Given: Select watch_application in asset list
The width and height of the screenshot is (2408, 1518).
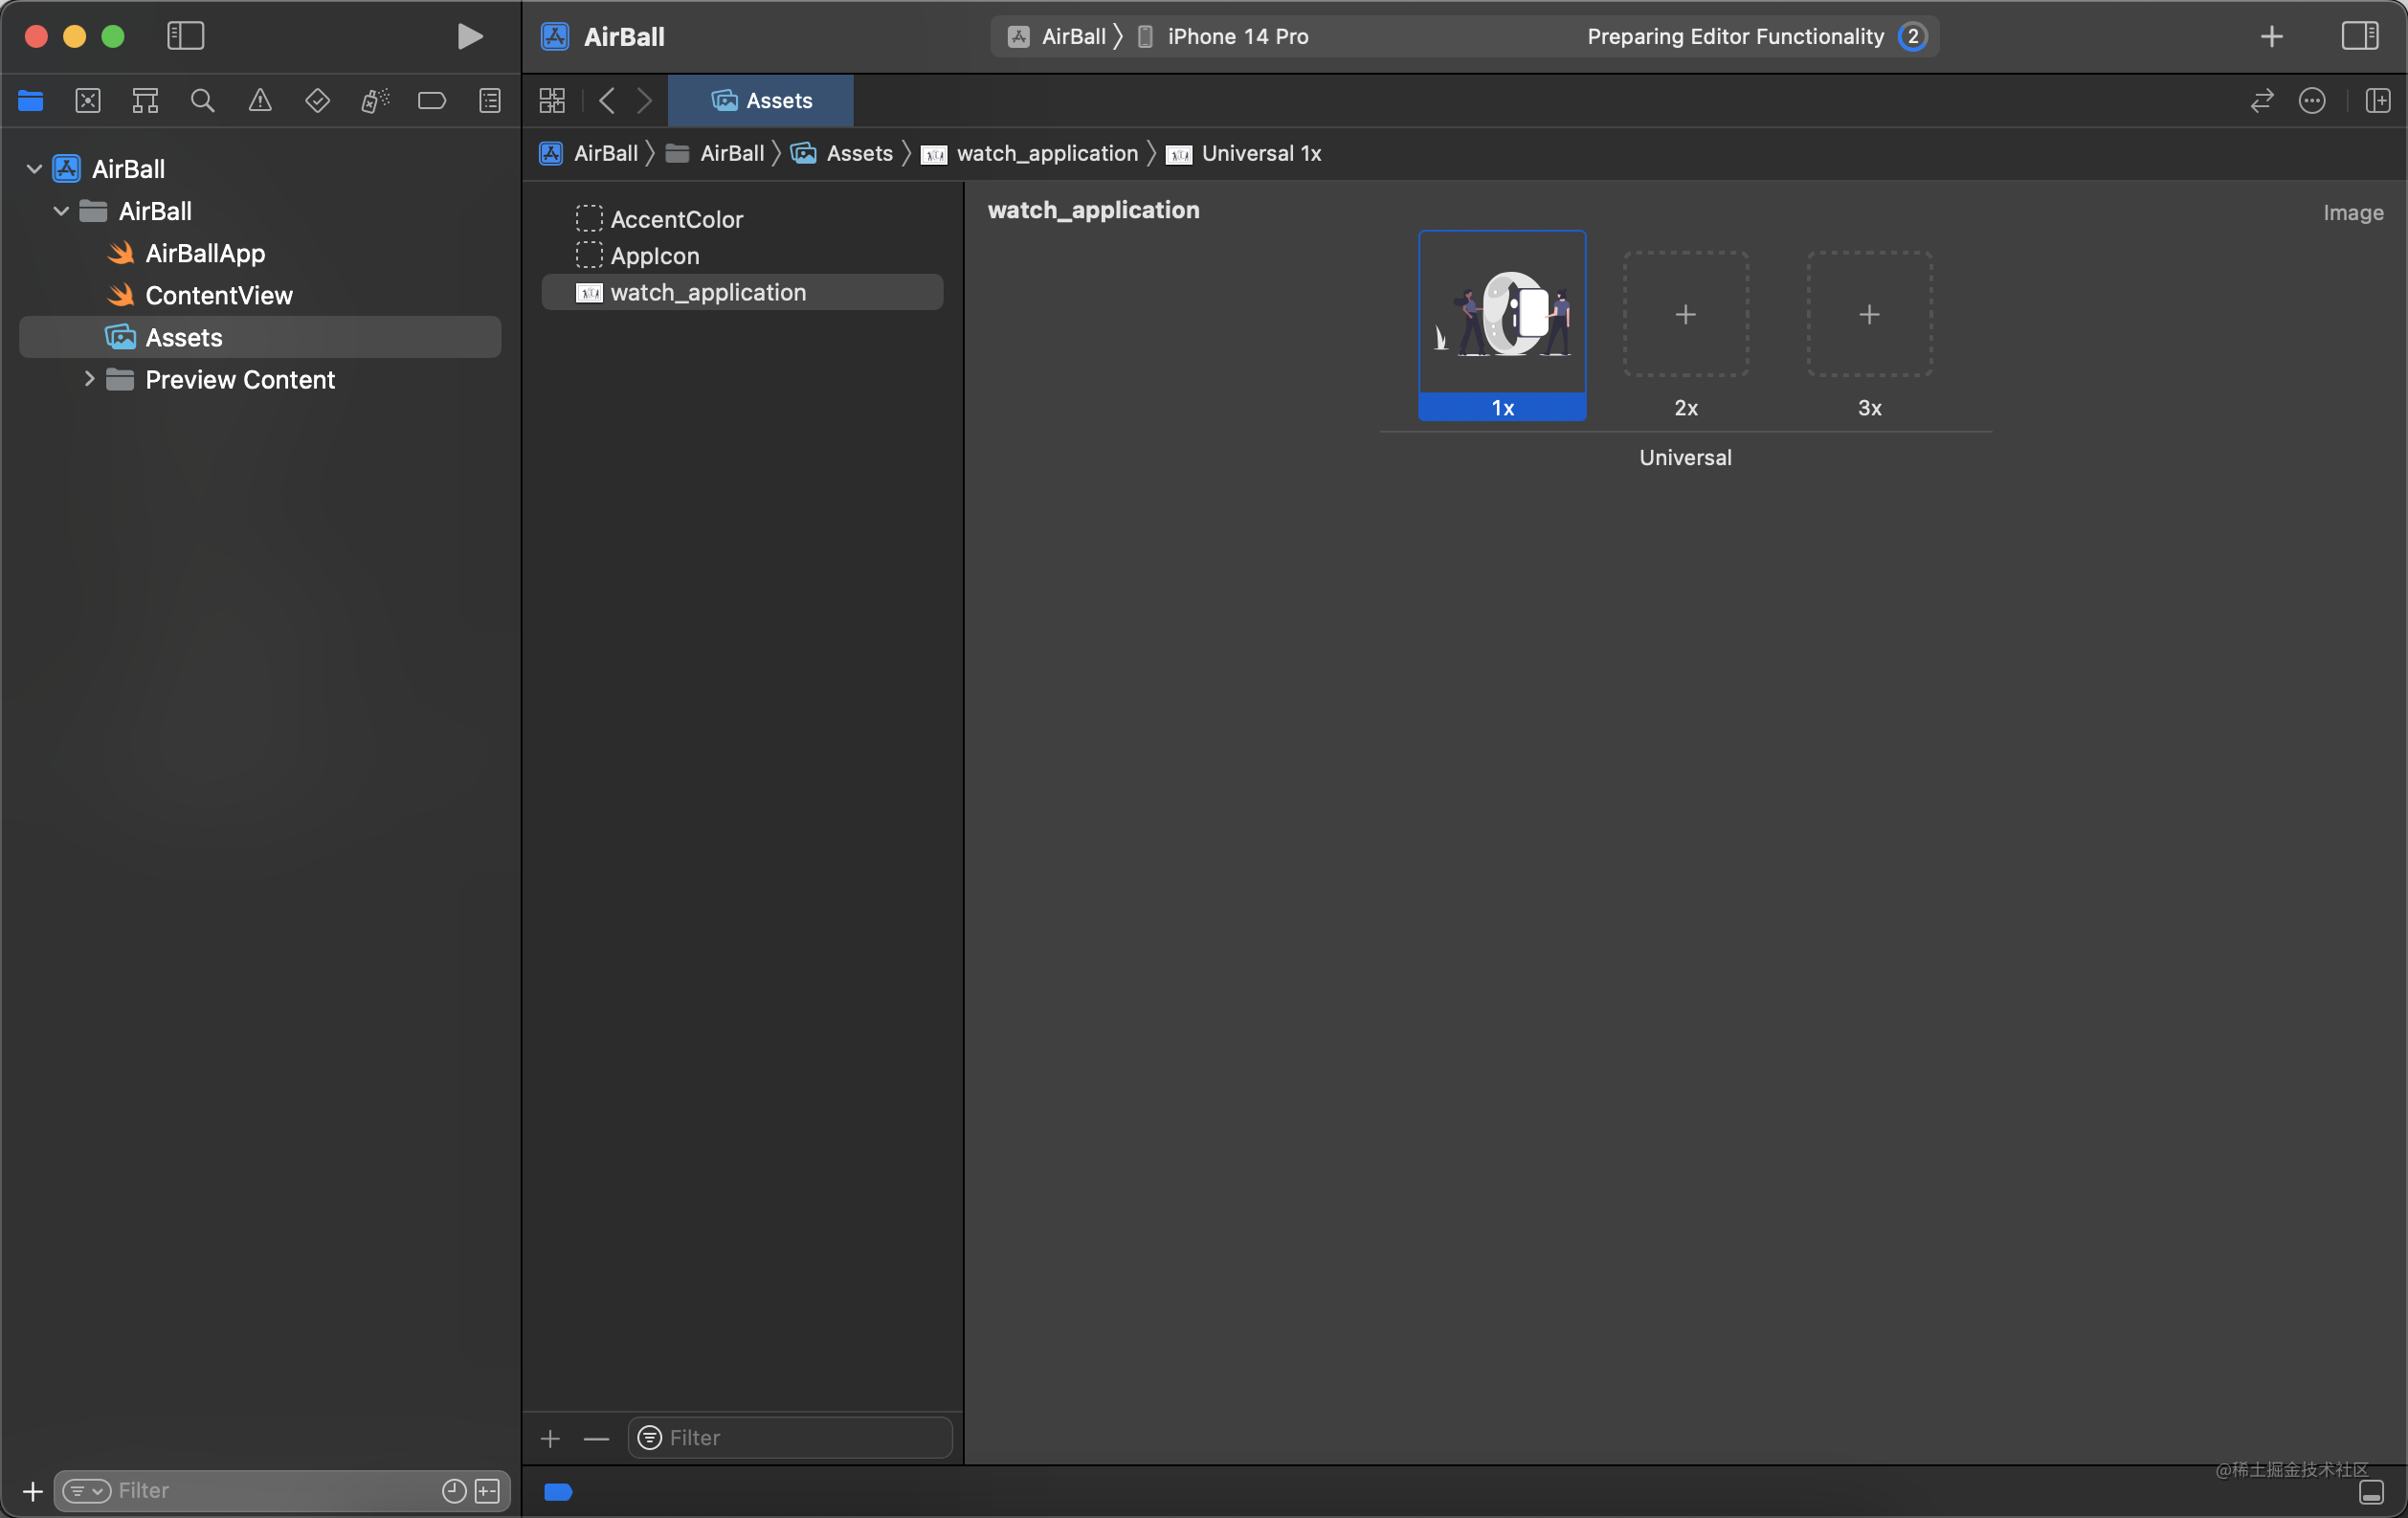Looking at the screenshot, I should tap(742, 292).
